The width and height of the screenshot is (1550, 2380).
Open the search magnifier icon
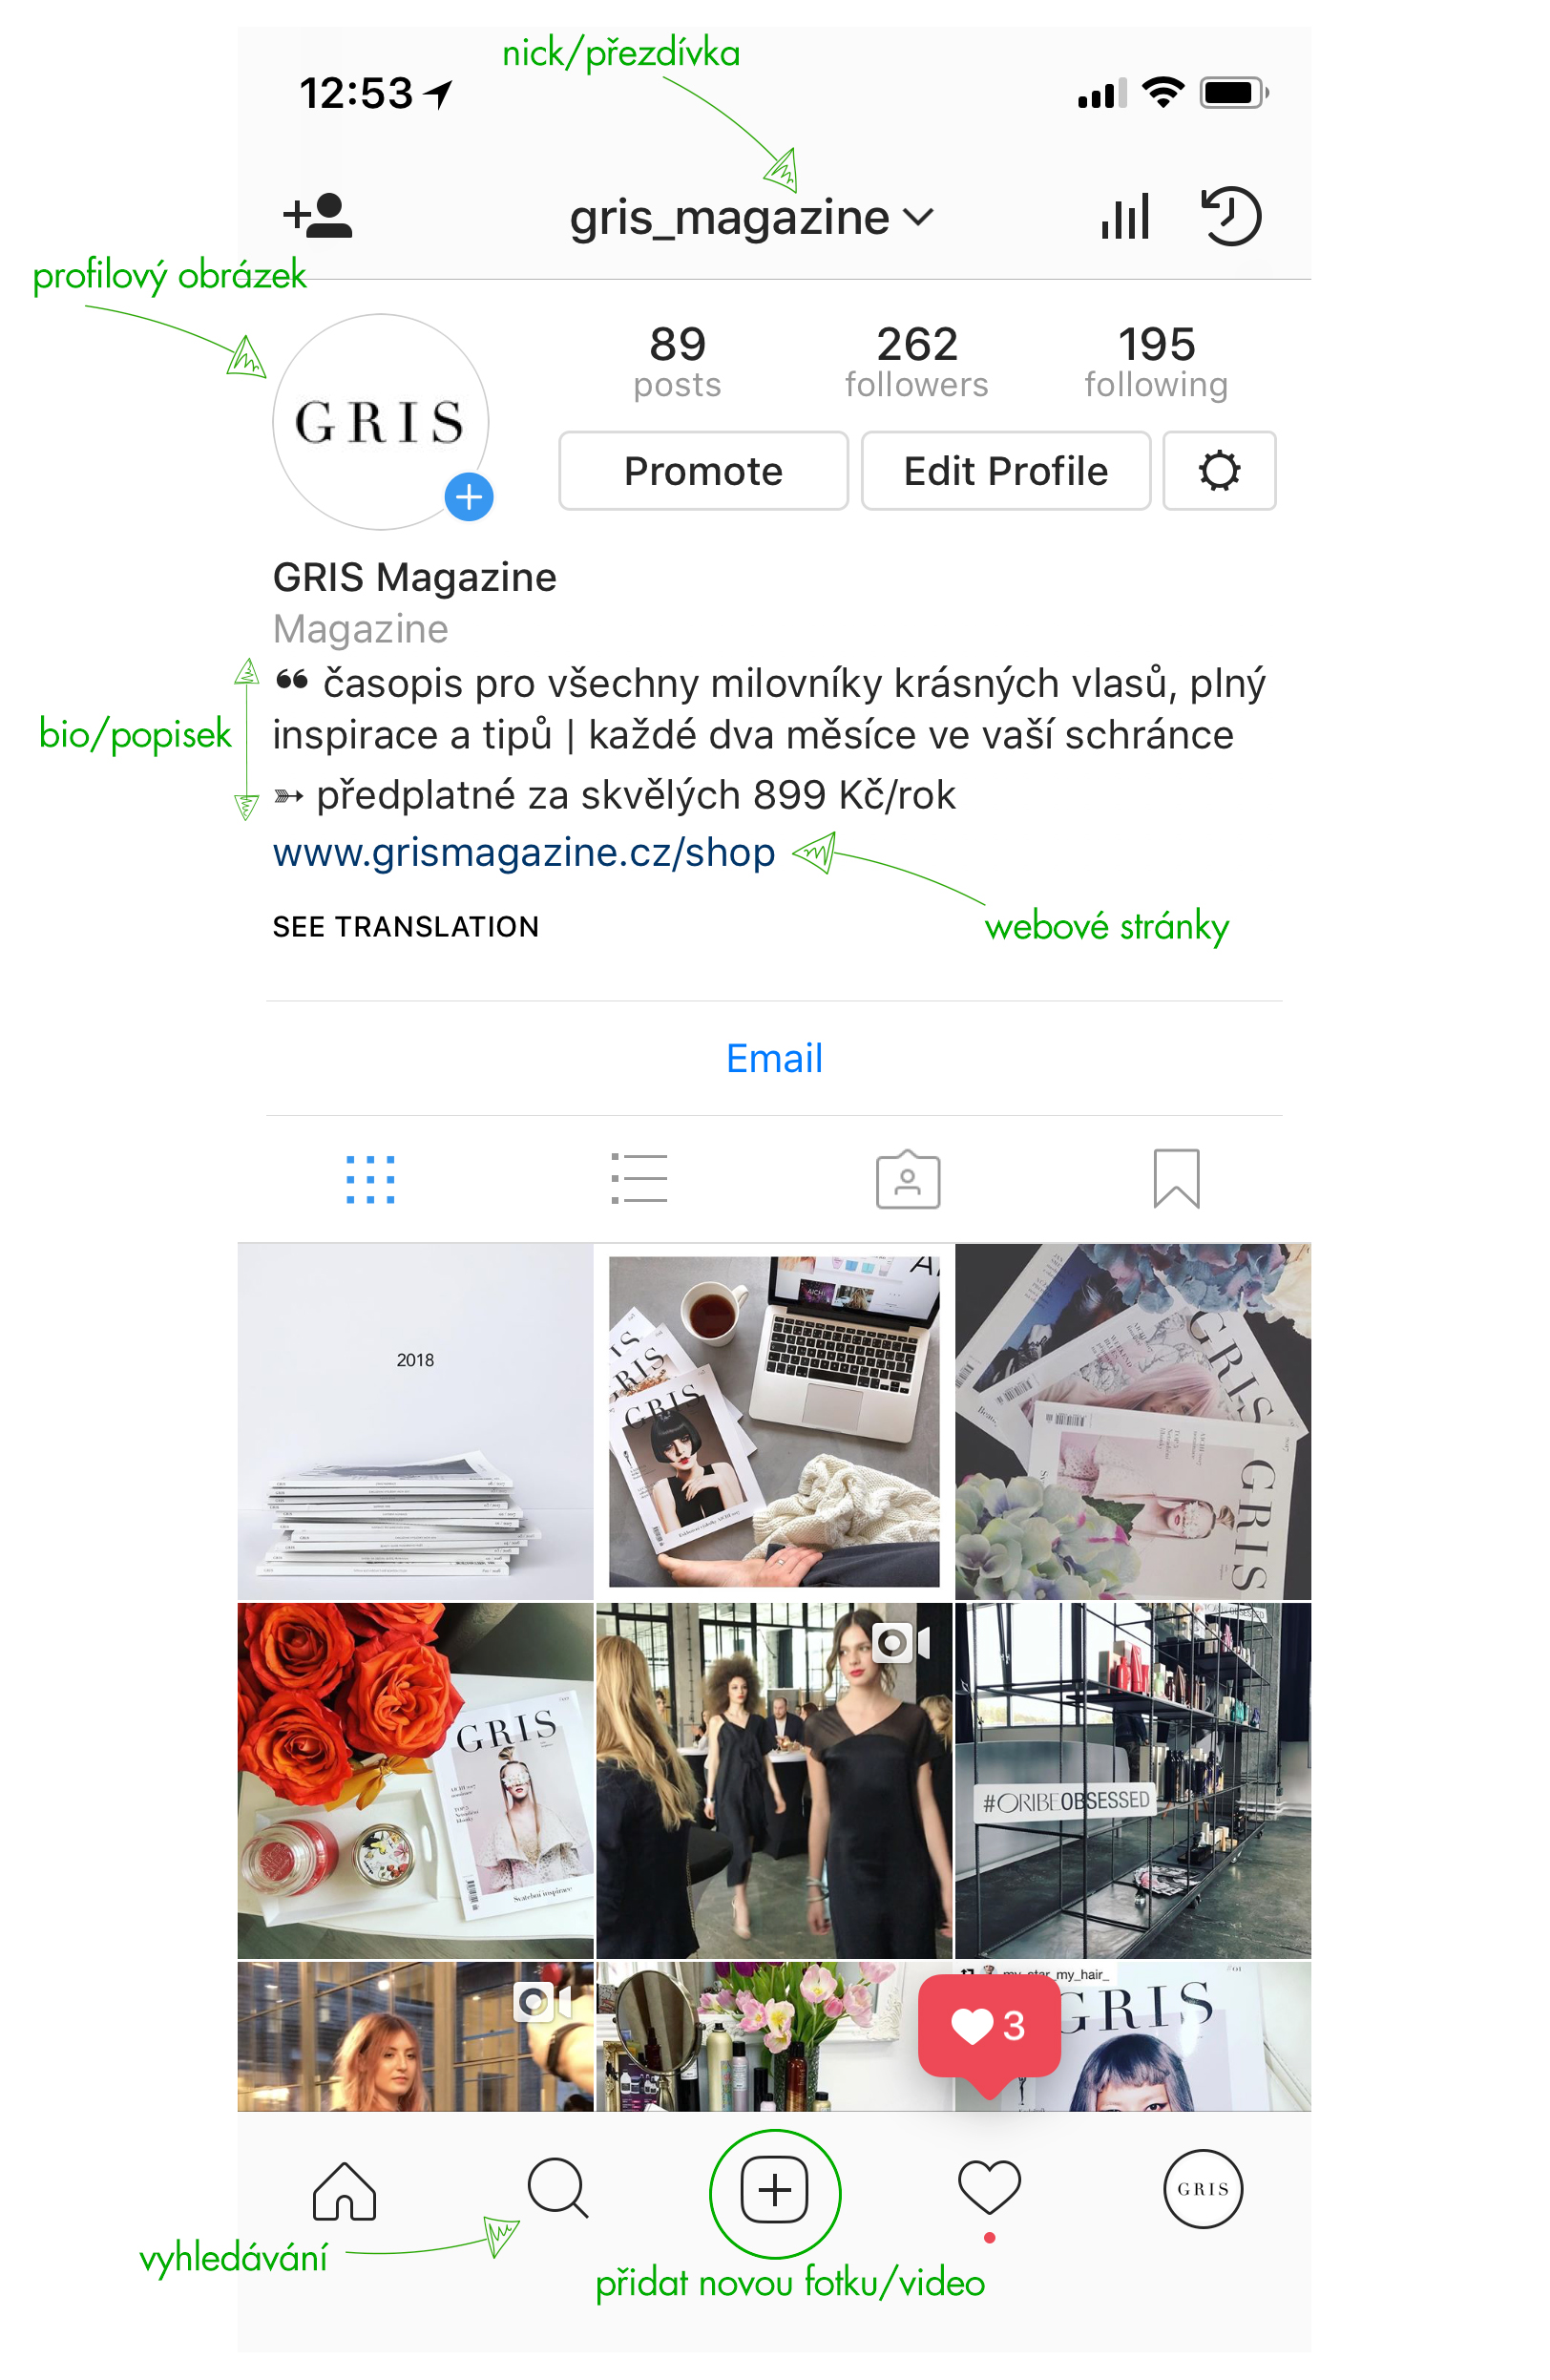click(558, 2189)
